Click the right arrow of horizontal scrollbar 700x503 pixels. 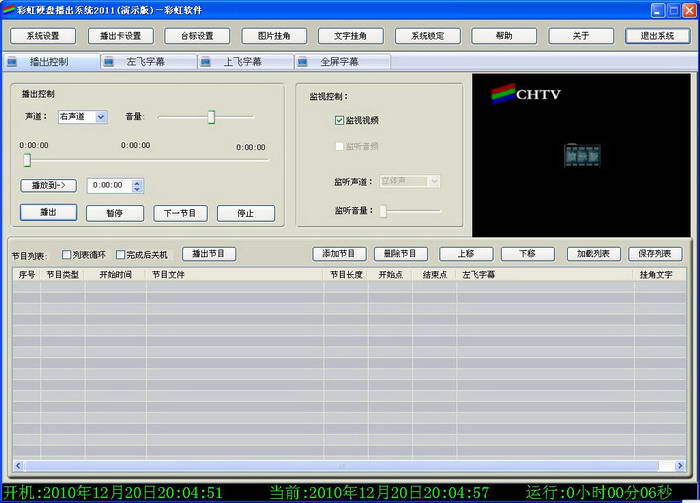point(680,466)
